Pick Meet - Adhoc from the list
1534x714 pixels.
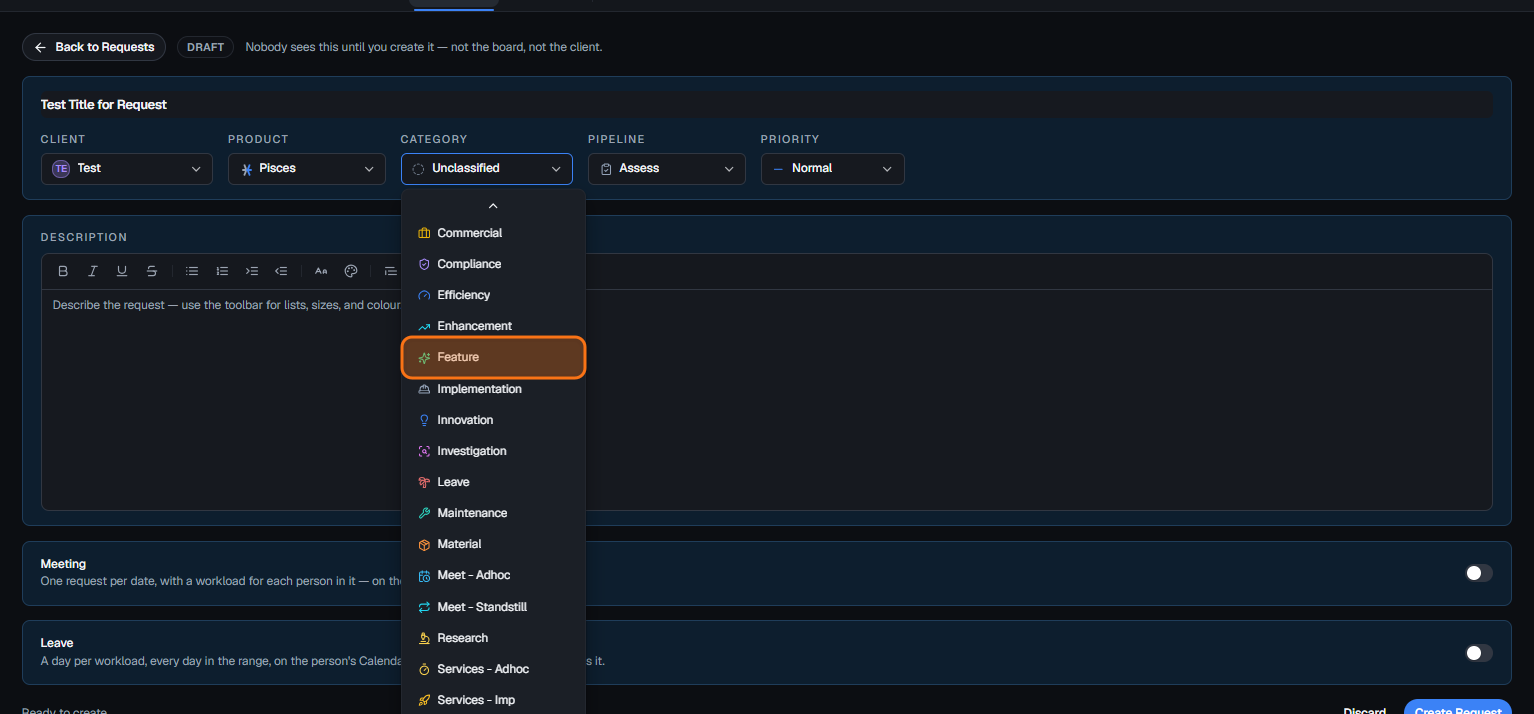tap(493, 575)
